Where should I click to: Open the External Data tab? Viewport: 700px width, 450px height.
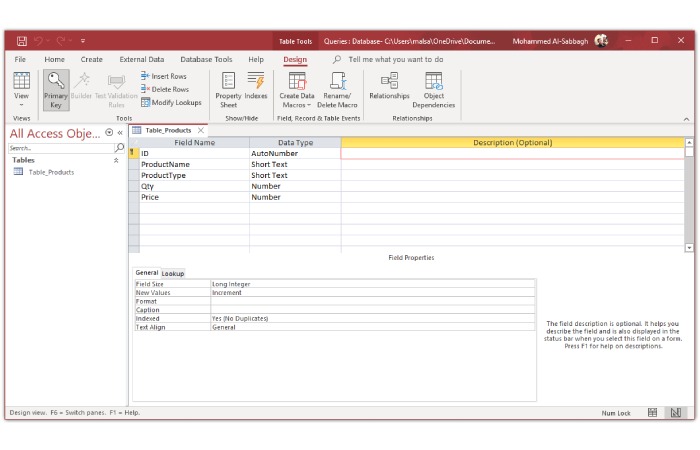[142, 59]
